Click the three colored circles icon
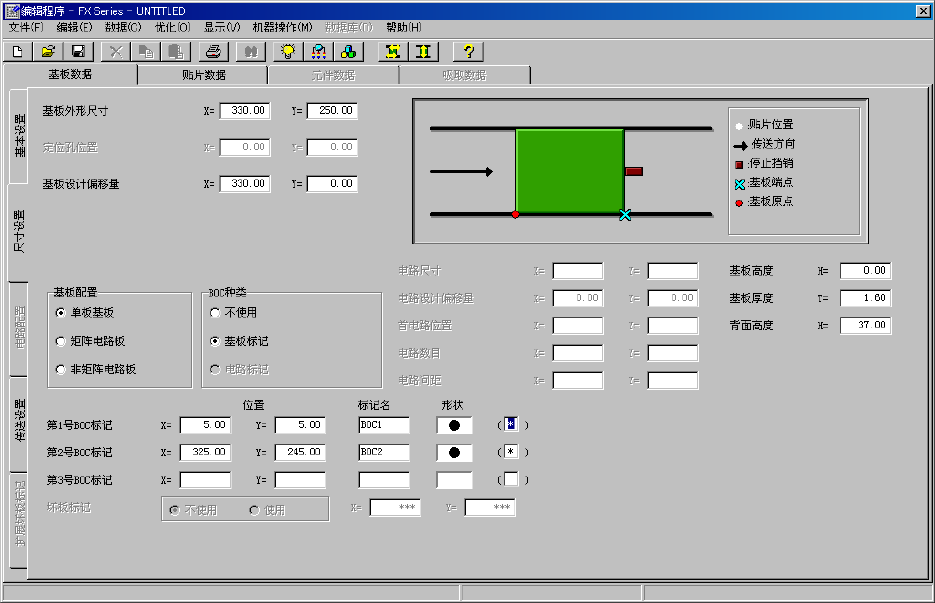 point(349,52)
